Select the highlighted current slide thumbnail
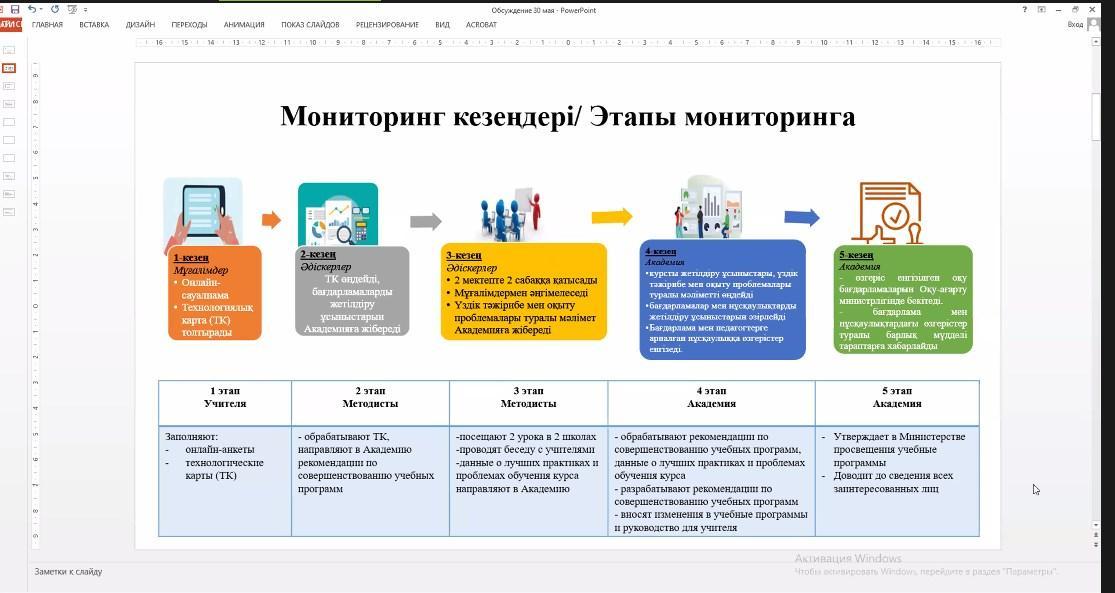Viewport: 1115px width, 593px height. tap(9, 68)
